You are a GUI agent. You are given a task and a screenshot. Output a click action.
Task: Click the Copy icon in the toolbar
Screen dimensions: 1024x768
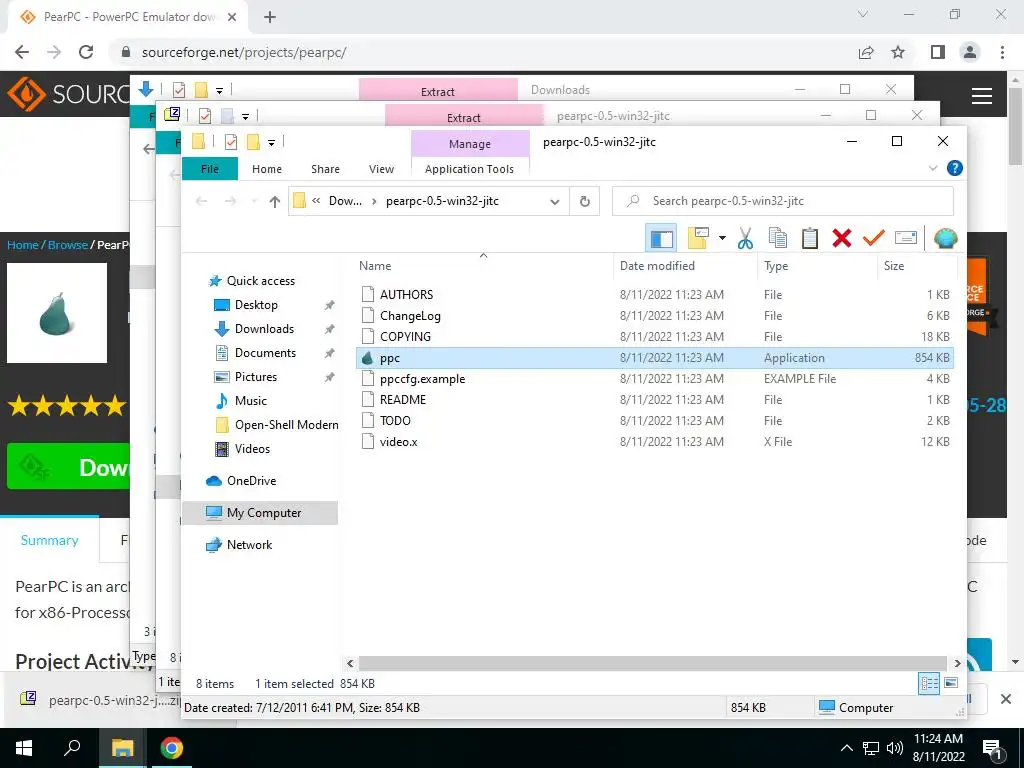tap(777, 238)
